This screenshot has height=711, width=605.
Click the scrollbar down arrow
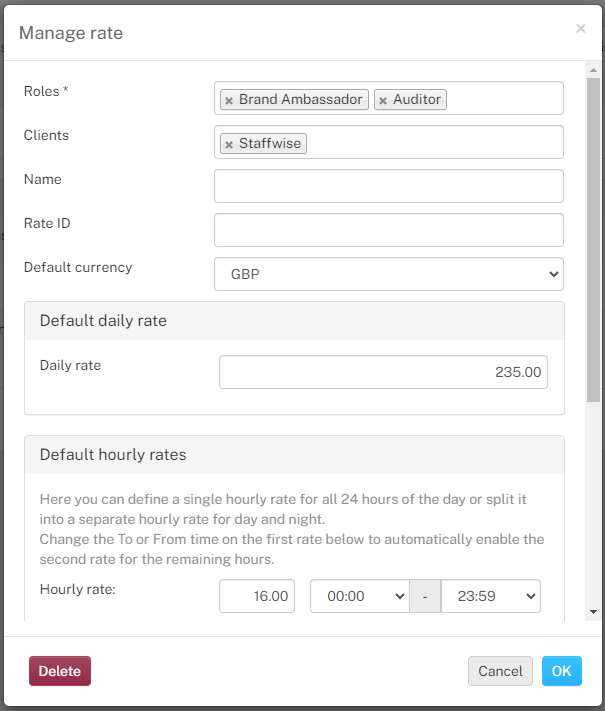coord(593,612)
